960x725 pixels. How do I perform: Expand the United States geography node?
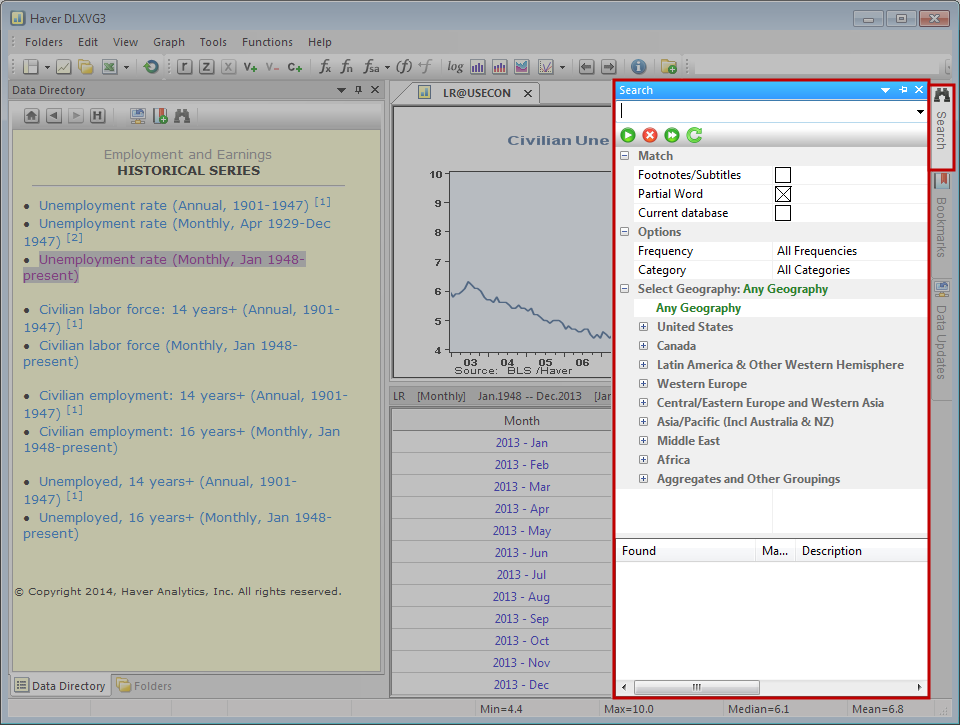(643, 326)
